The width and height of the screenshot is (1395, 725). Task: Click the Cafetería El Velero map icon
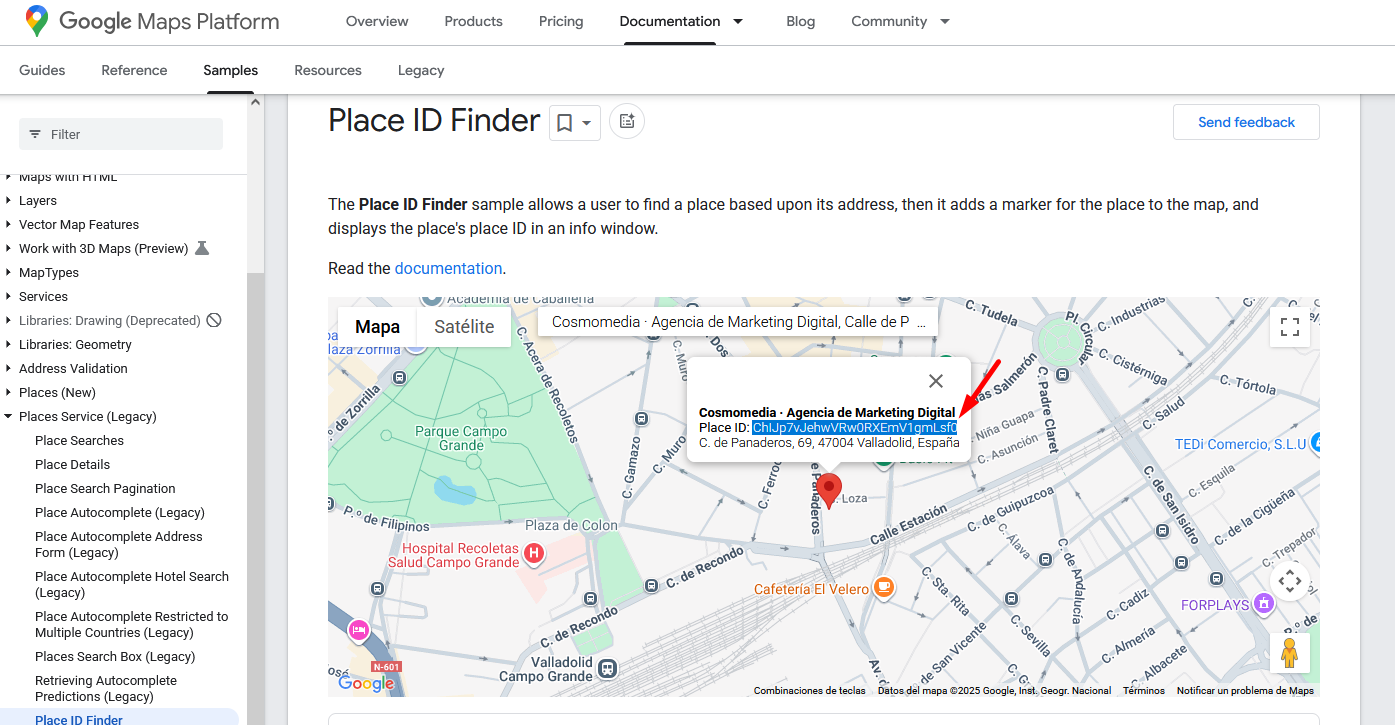point(883,588)
